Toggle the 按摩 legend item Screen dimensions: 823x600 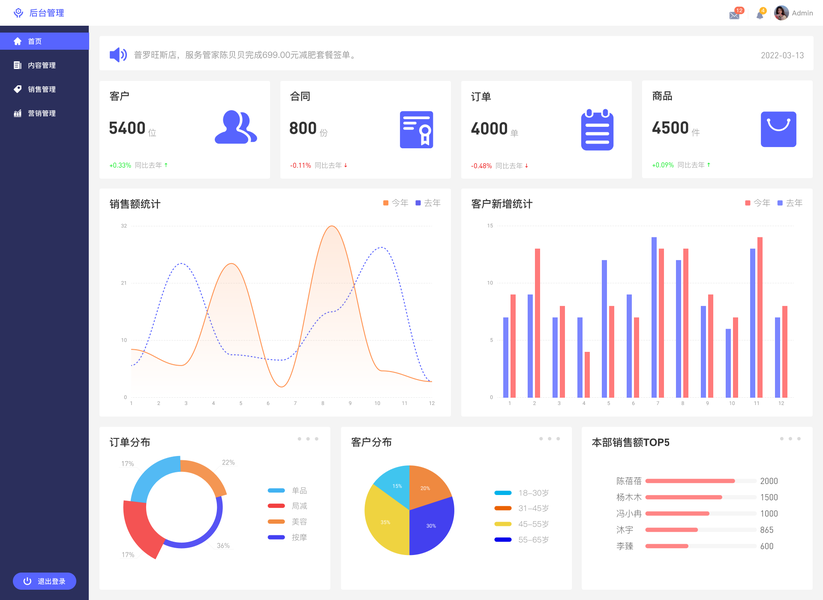[x=288, y=538]
